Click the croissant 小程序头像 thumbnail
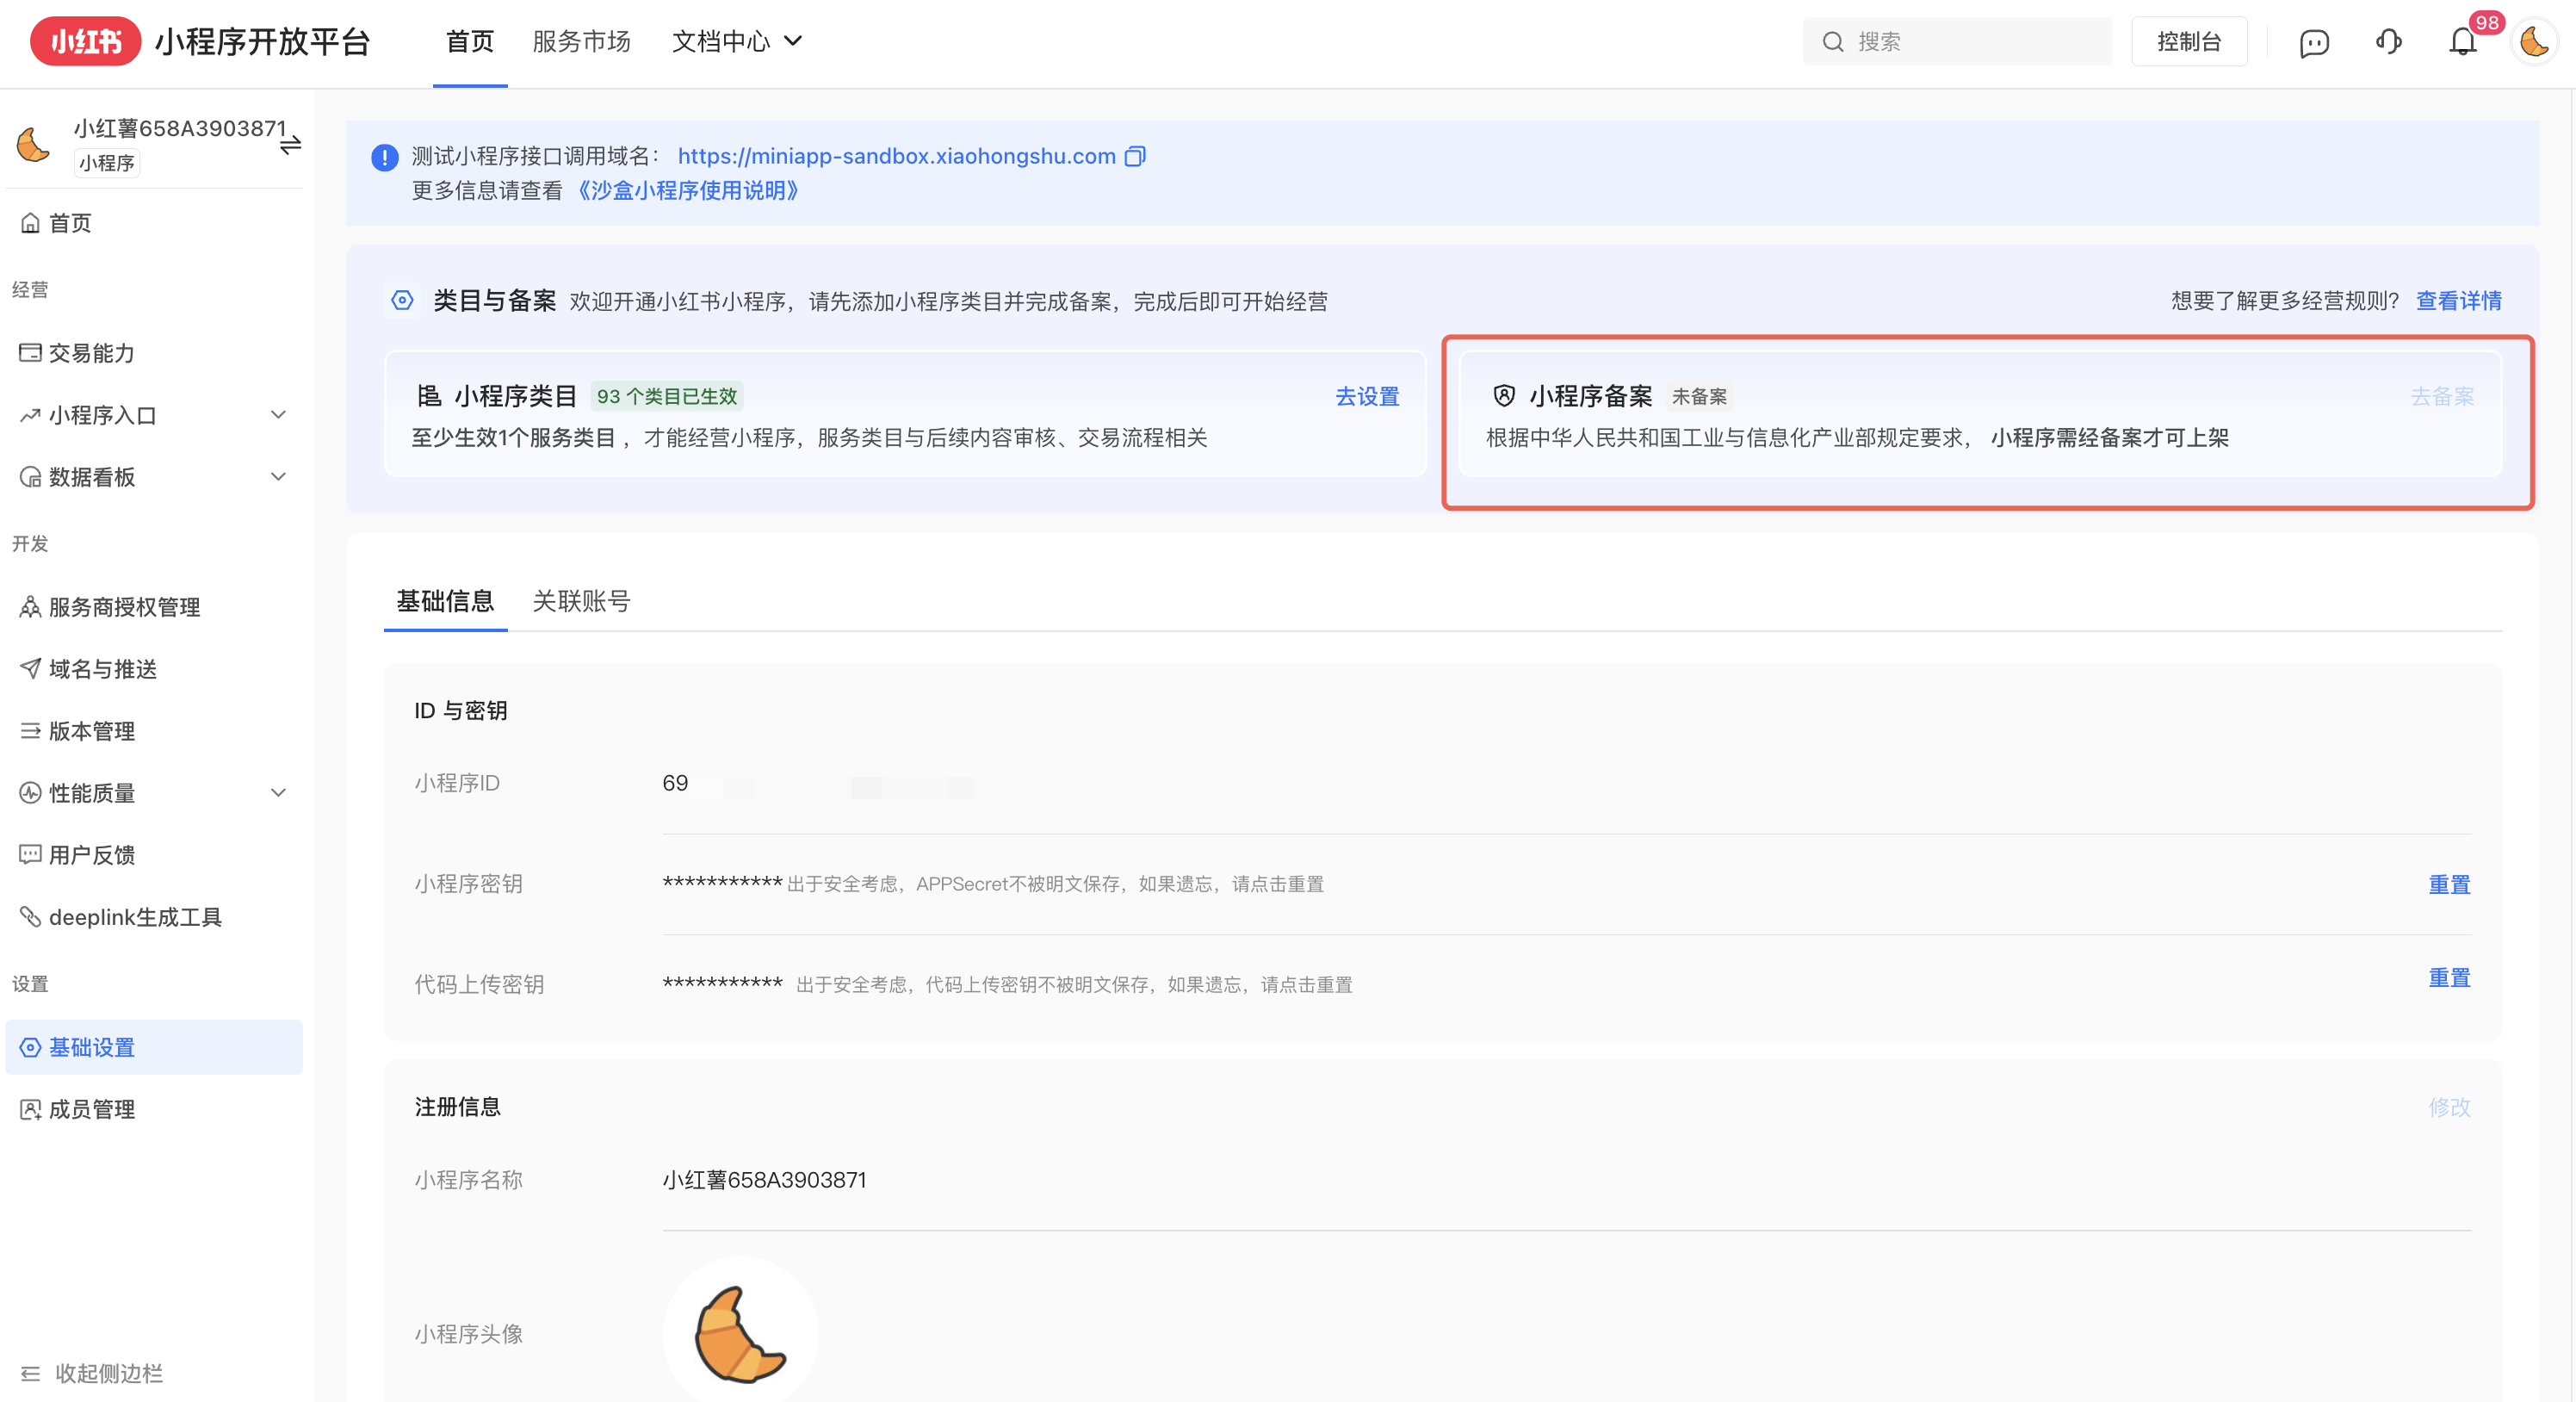The width and height of the screenshot is (2576, 1402). (x=740, y=1333)
